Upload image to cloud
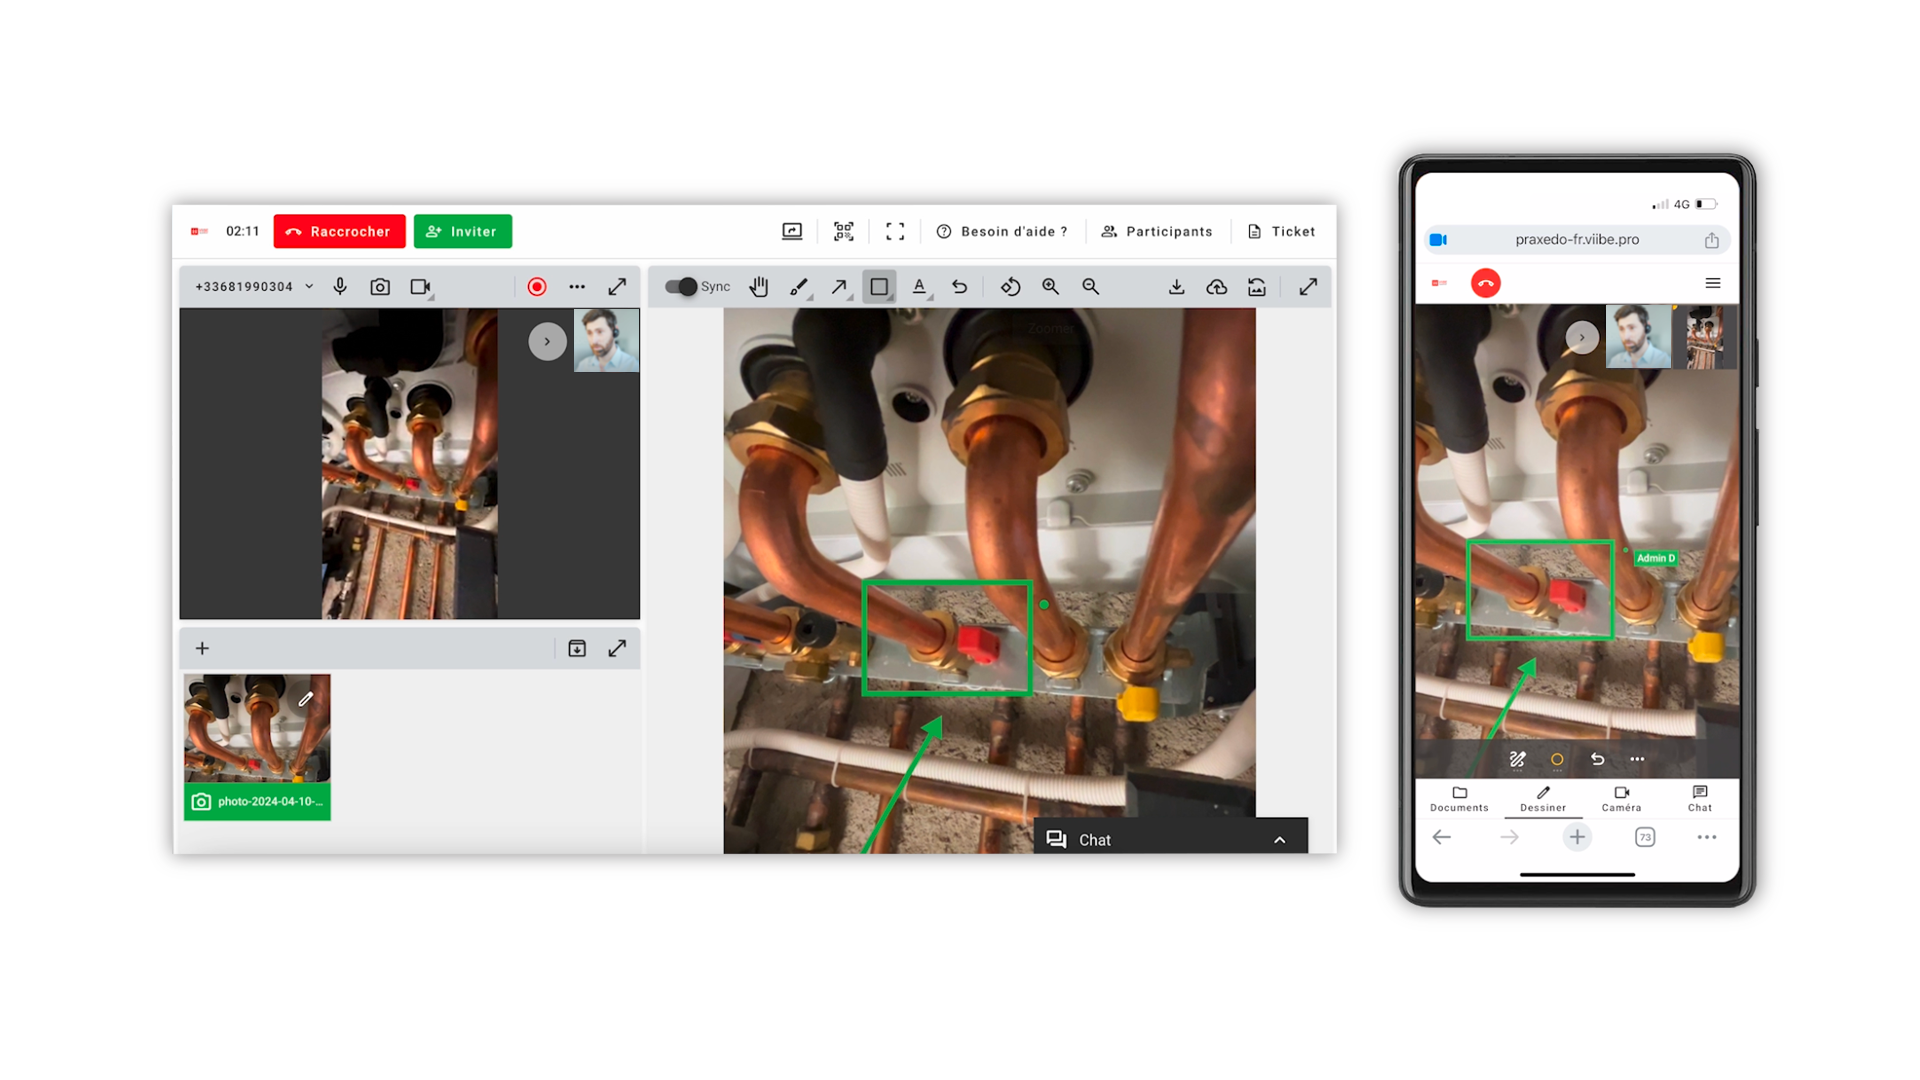 tap(1216, 287)
